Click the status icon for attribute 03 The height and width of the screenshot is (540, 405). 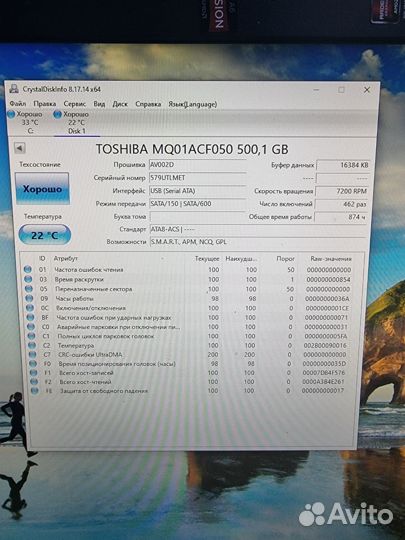(x=28, y=279)
